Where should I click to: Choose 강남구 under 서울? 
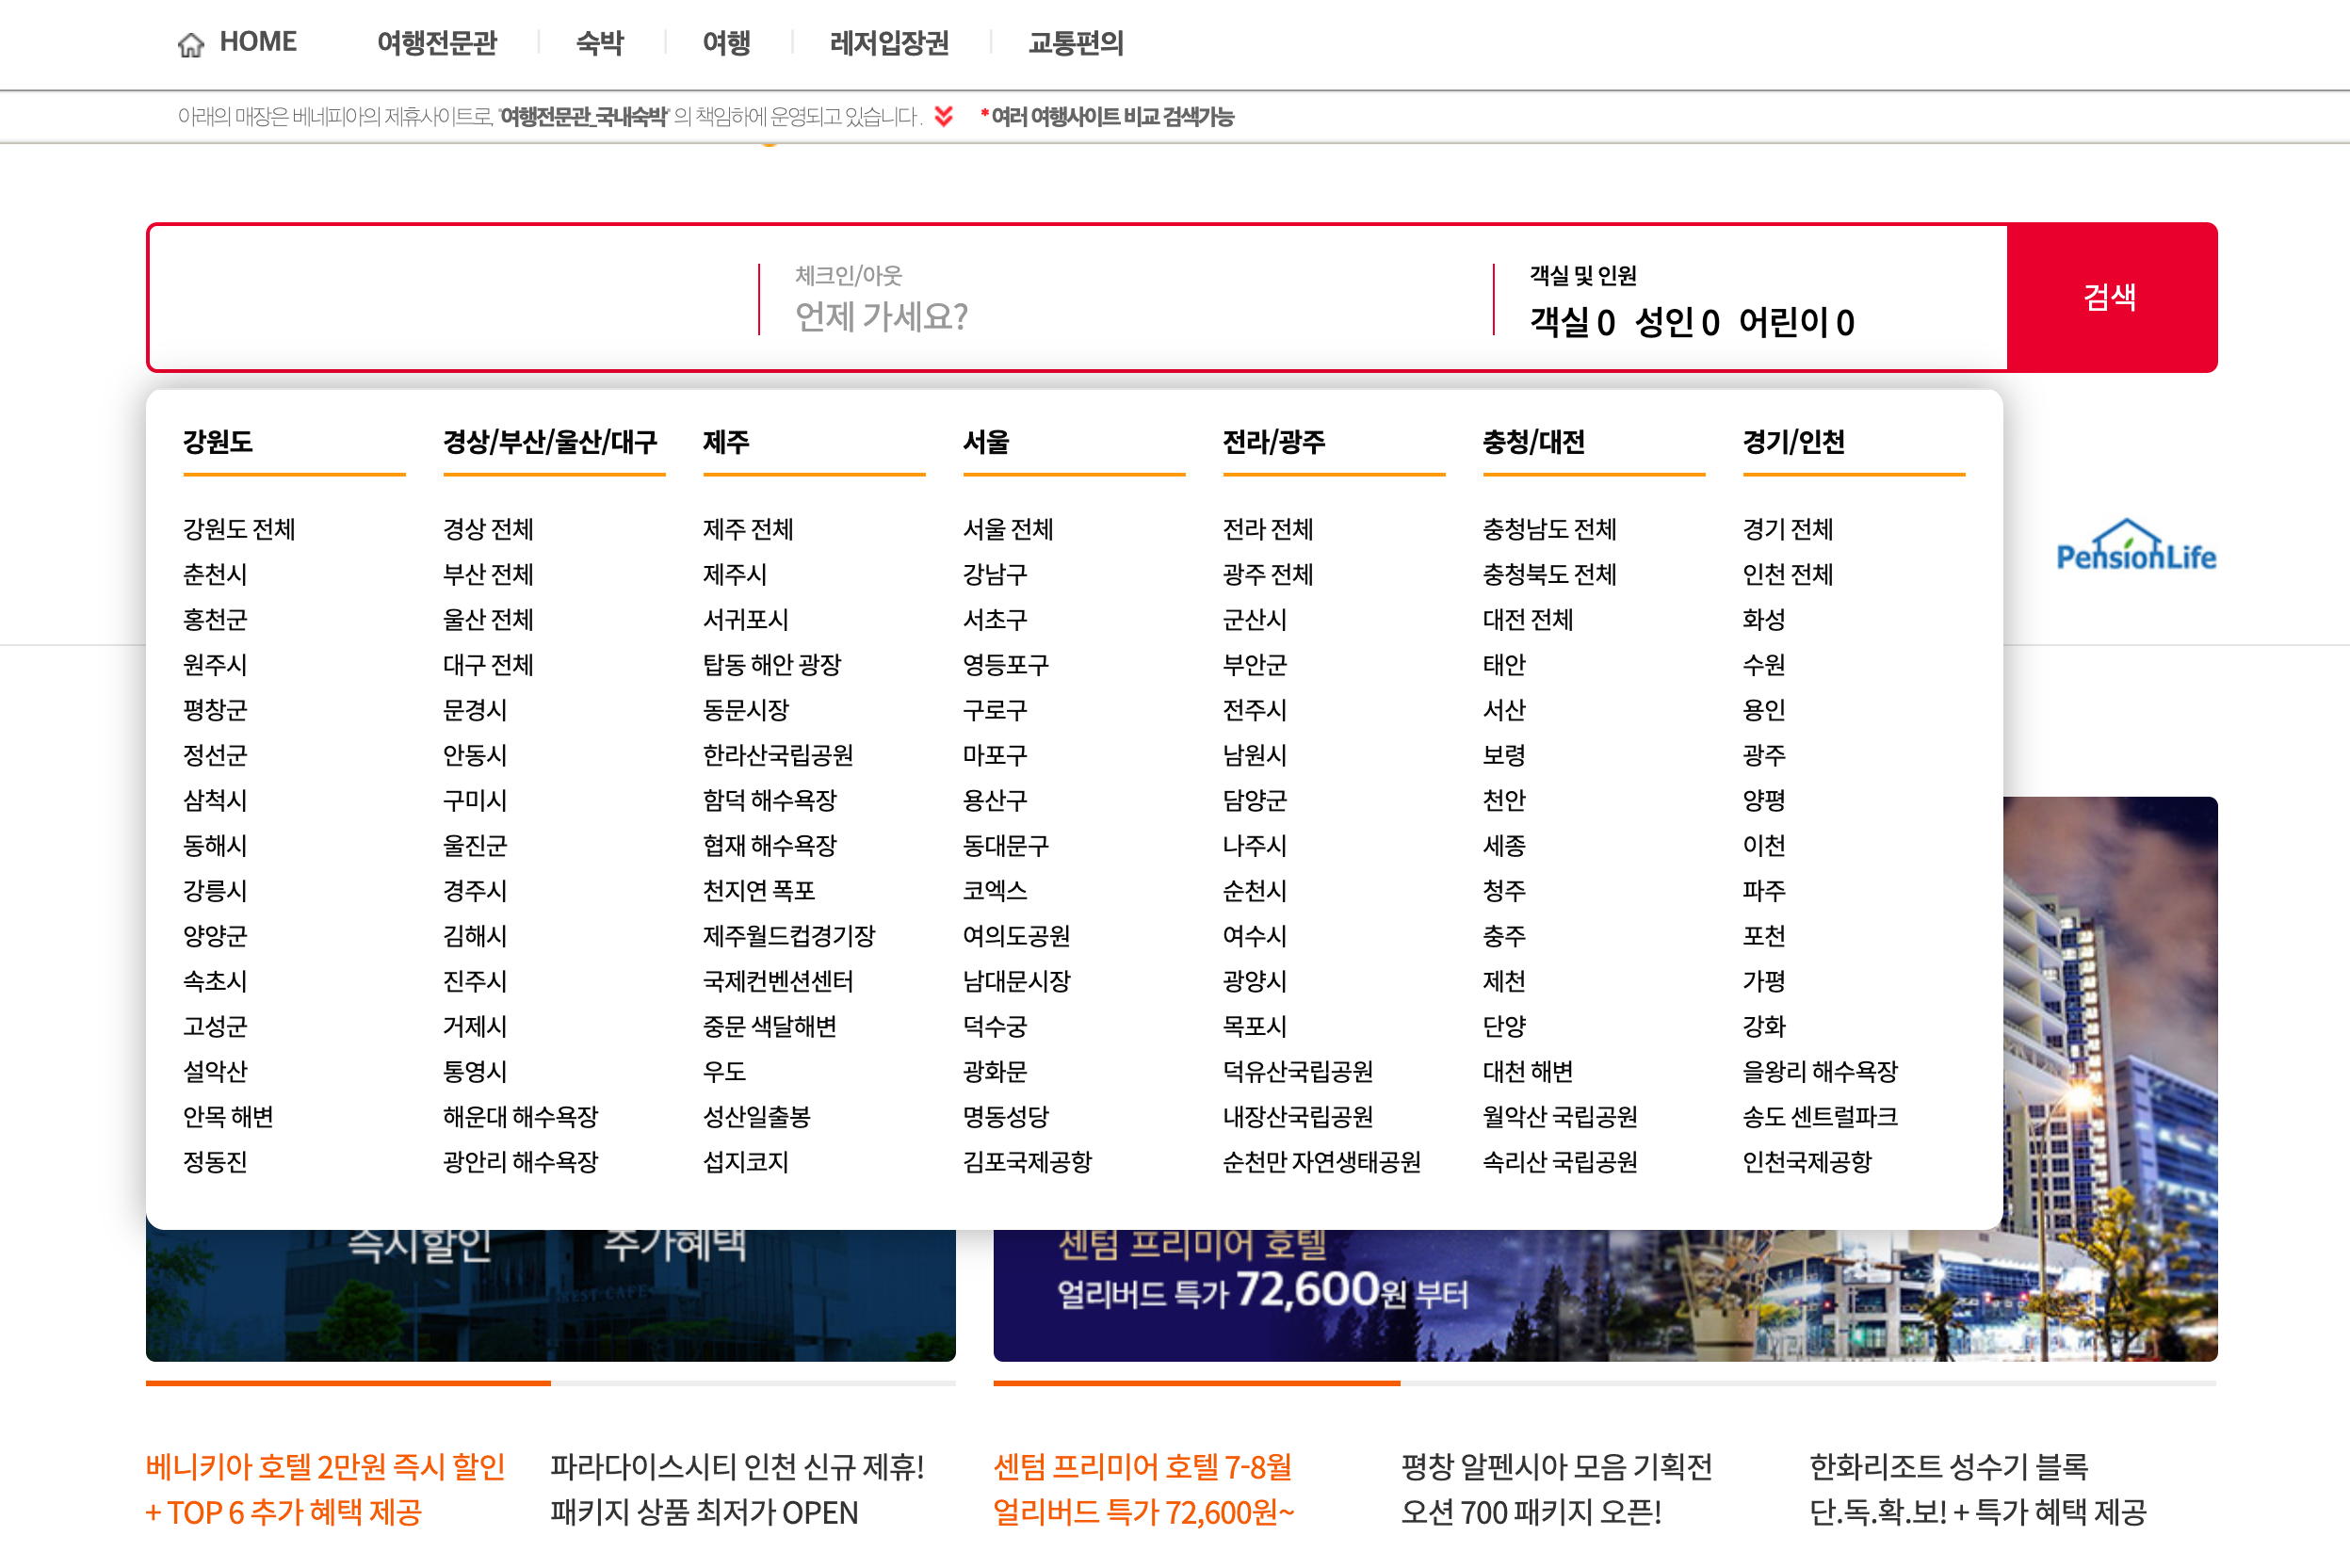point(994,574)
